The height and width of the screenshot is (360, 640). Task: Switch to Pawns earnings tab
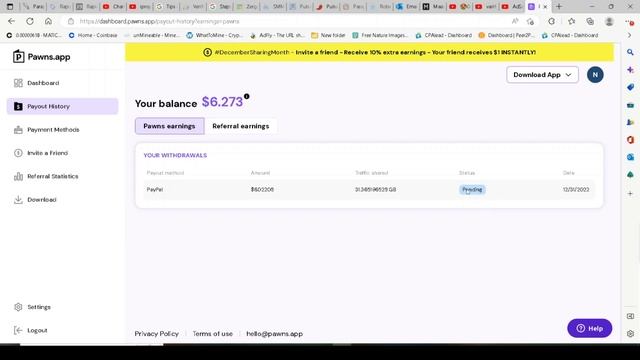pos(169,126)
